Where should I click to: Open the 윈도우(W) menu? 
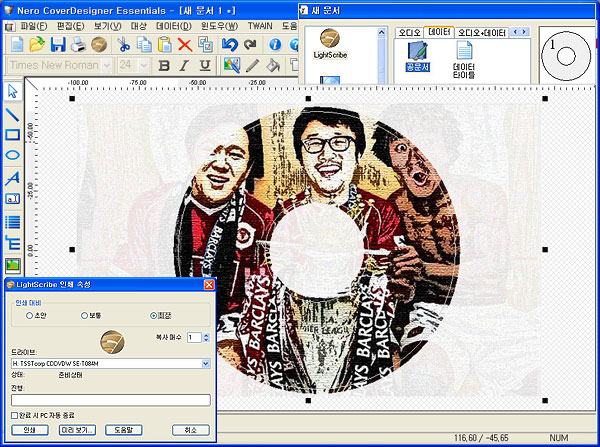point(220,26)
